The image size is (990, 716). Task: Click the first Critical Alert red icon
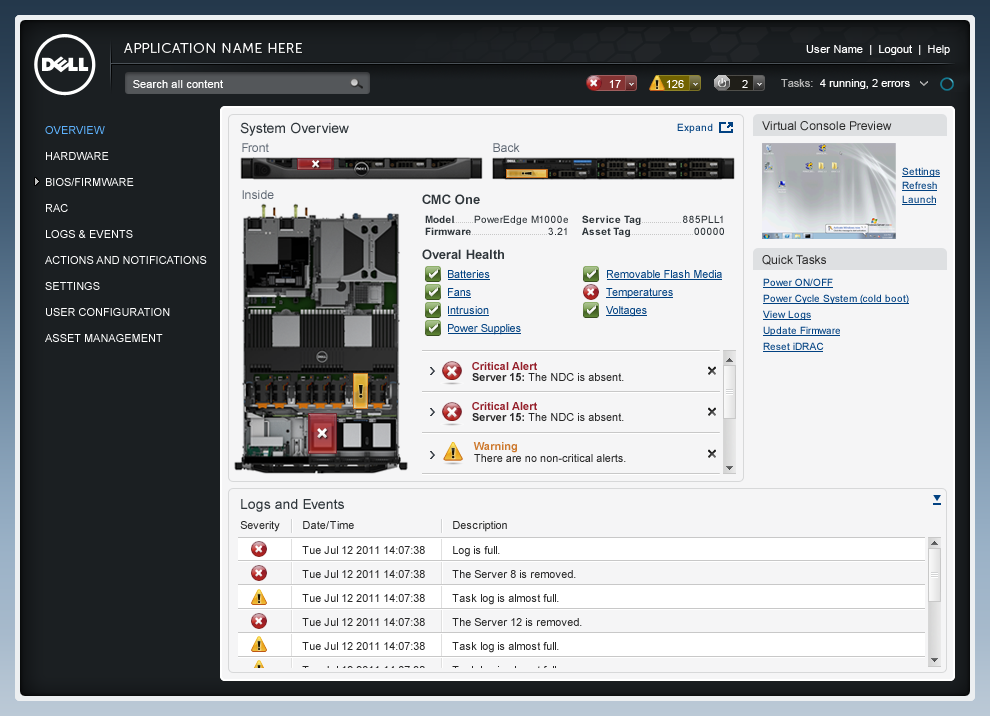451,371
